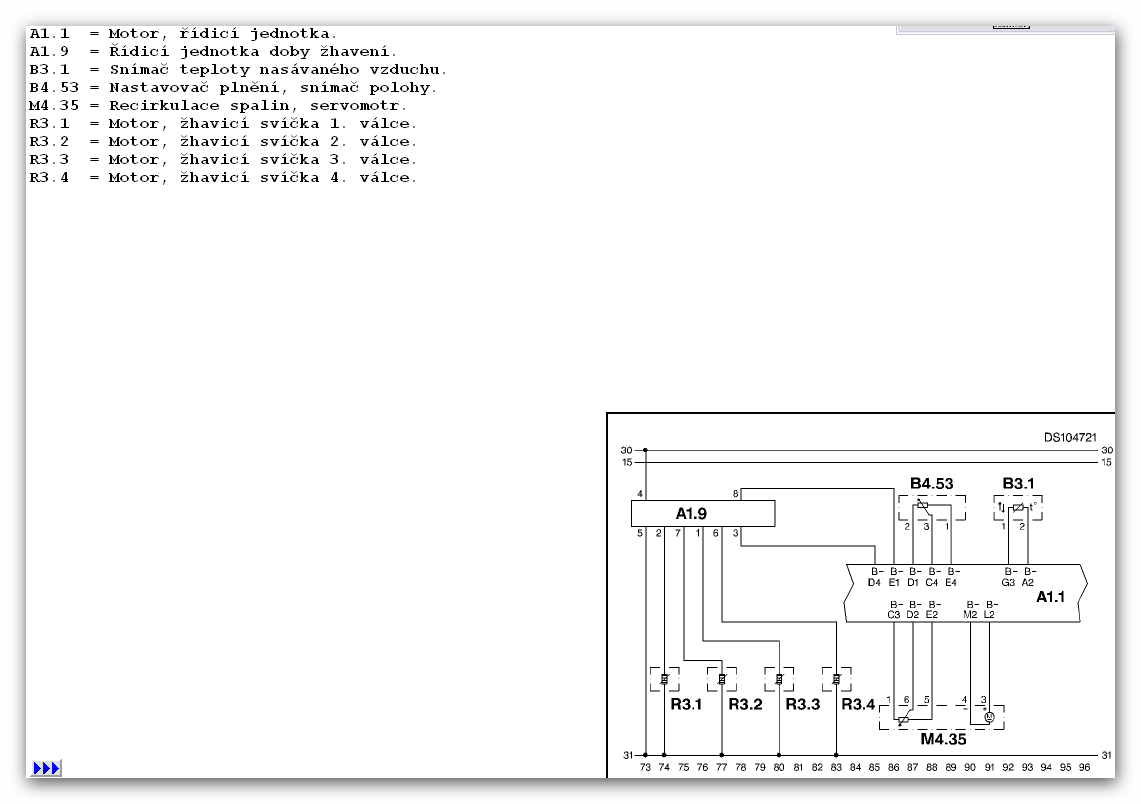Click the left '30' power rail label
Viewport: 1141px width, 804px height.
627,450
